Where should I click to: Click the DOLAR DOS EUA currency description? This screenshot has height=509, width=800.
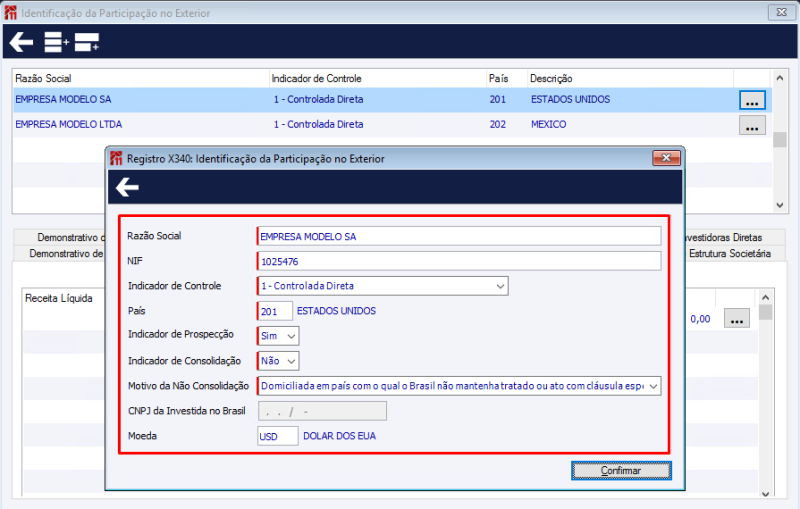tap(339, 436)
